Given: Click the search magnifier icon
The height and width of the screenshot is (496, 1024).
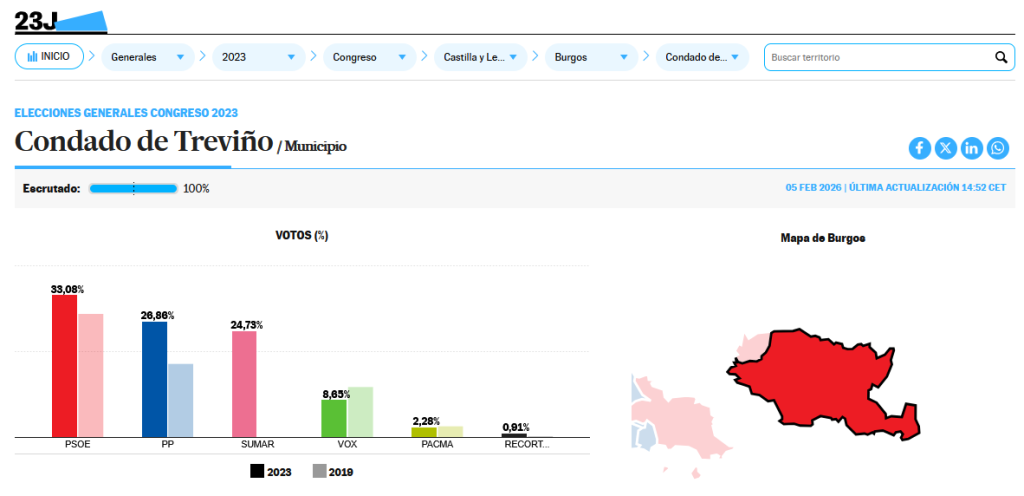Looking at the screenshot, I should pos(1000,58).
